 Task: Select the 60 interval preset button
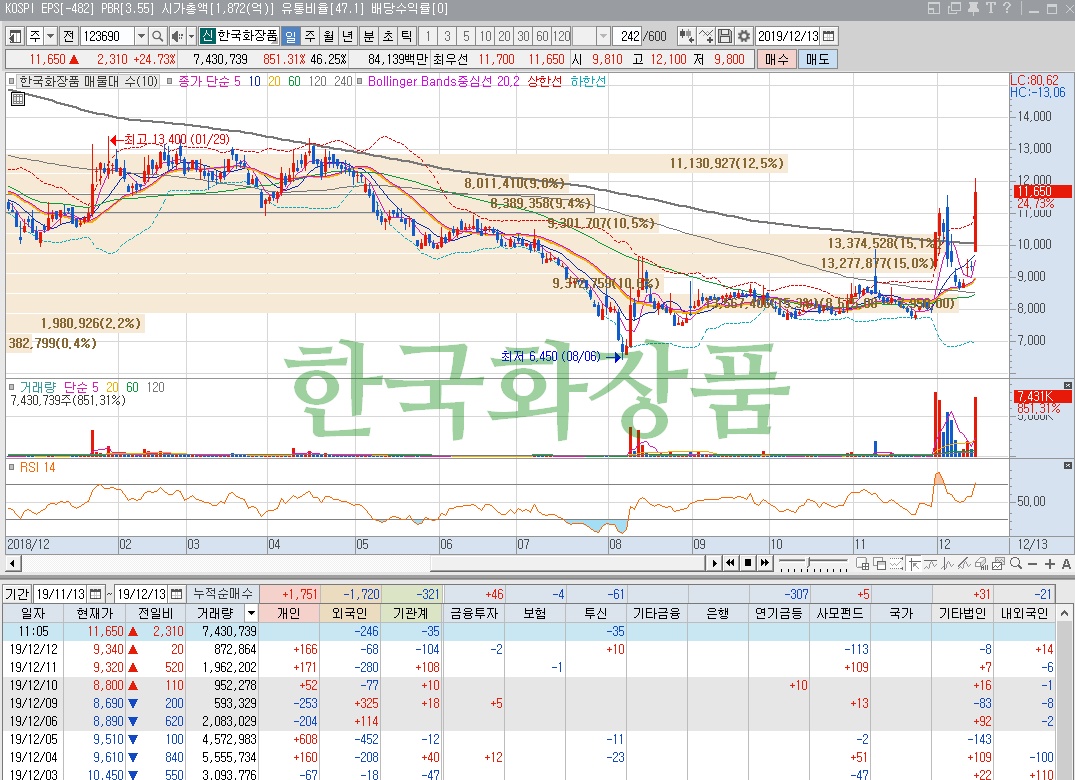click(542, 36)
